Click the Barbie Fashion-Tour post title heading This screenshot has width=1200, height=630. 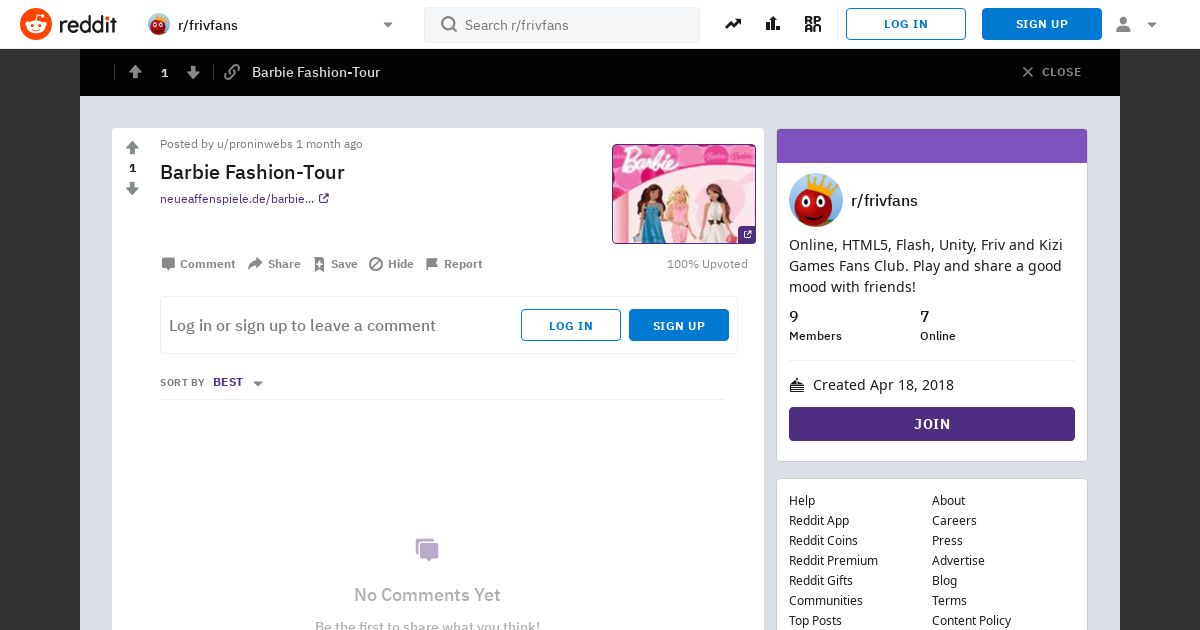[x=252, y=172]
